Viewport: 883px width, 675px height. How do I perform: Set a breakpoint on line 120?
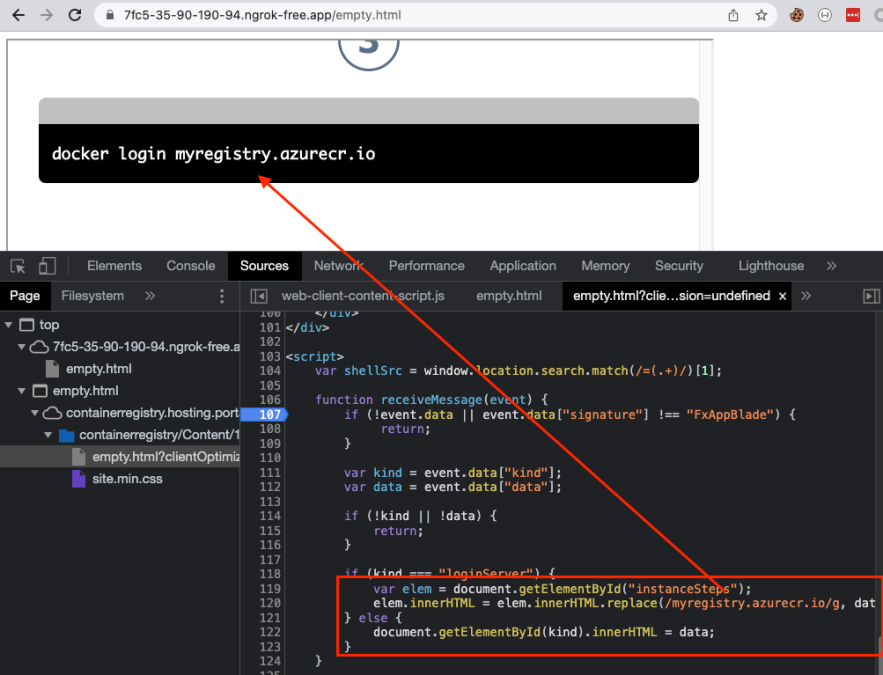pos(270,603)
